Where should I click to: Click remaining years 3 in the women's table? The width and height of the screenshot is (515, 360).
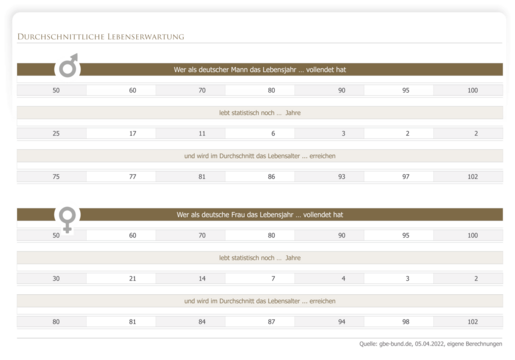407,278
